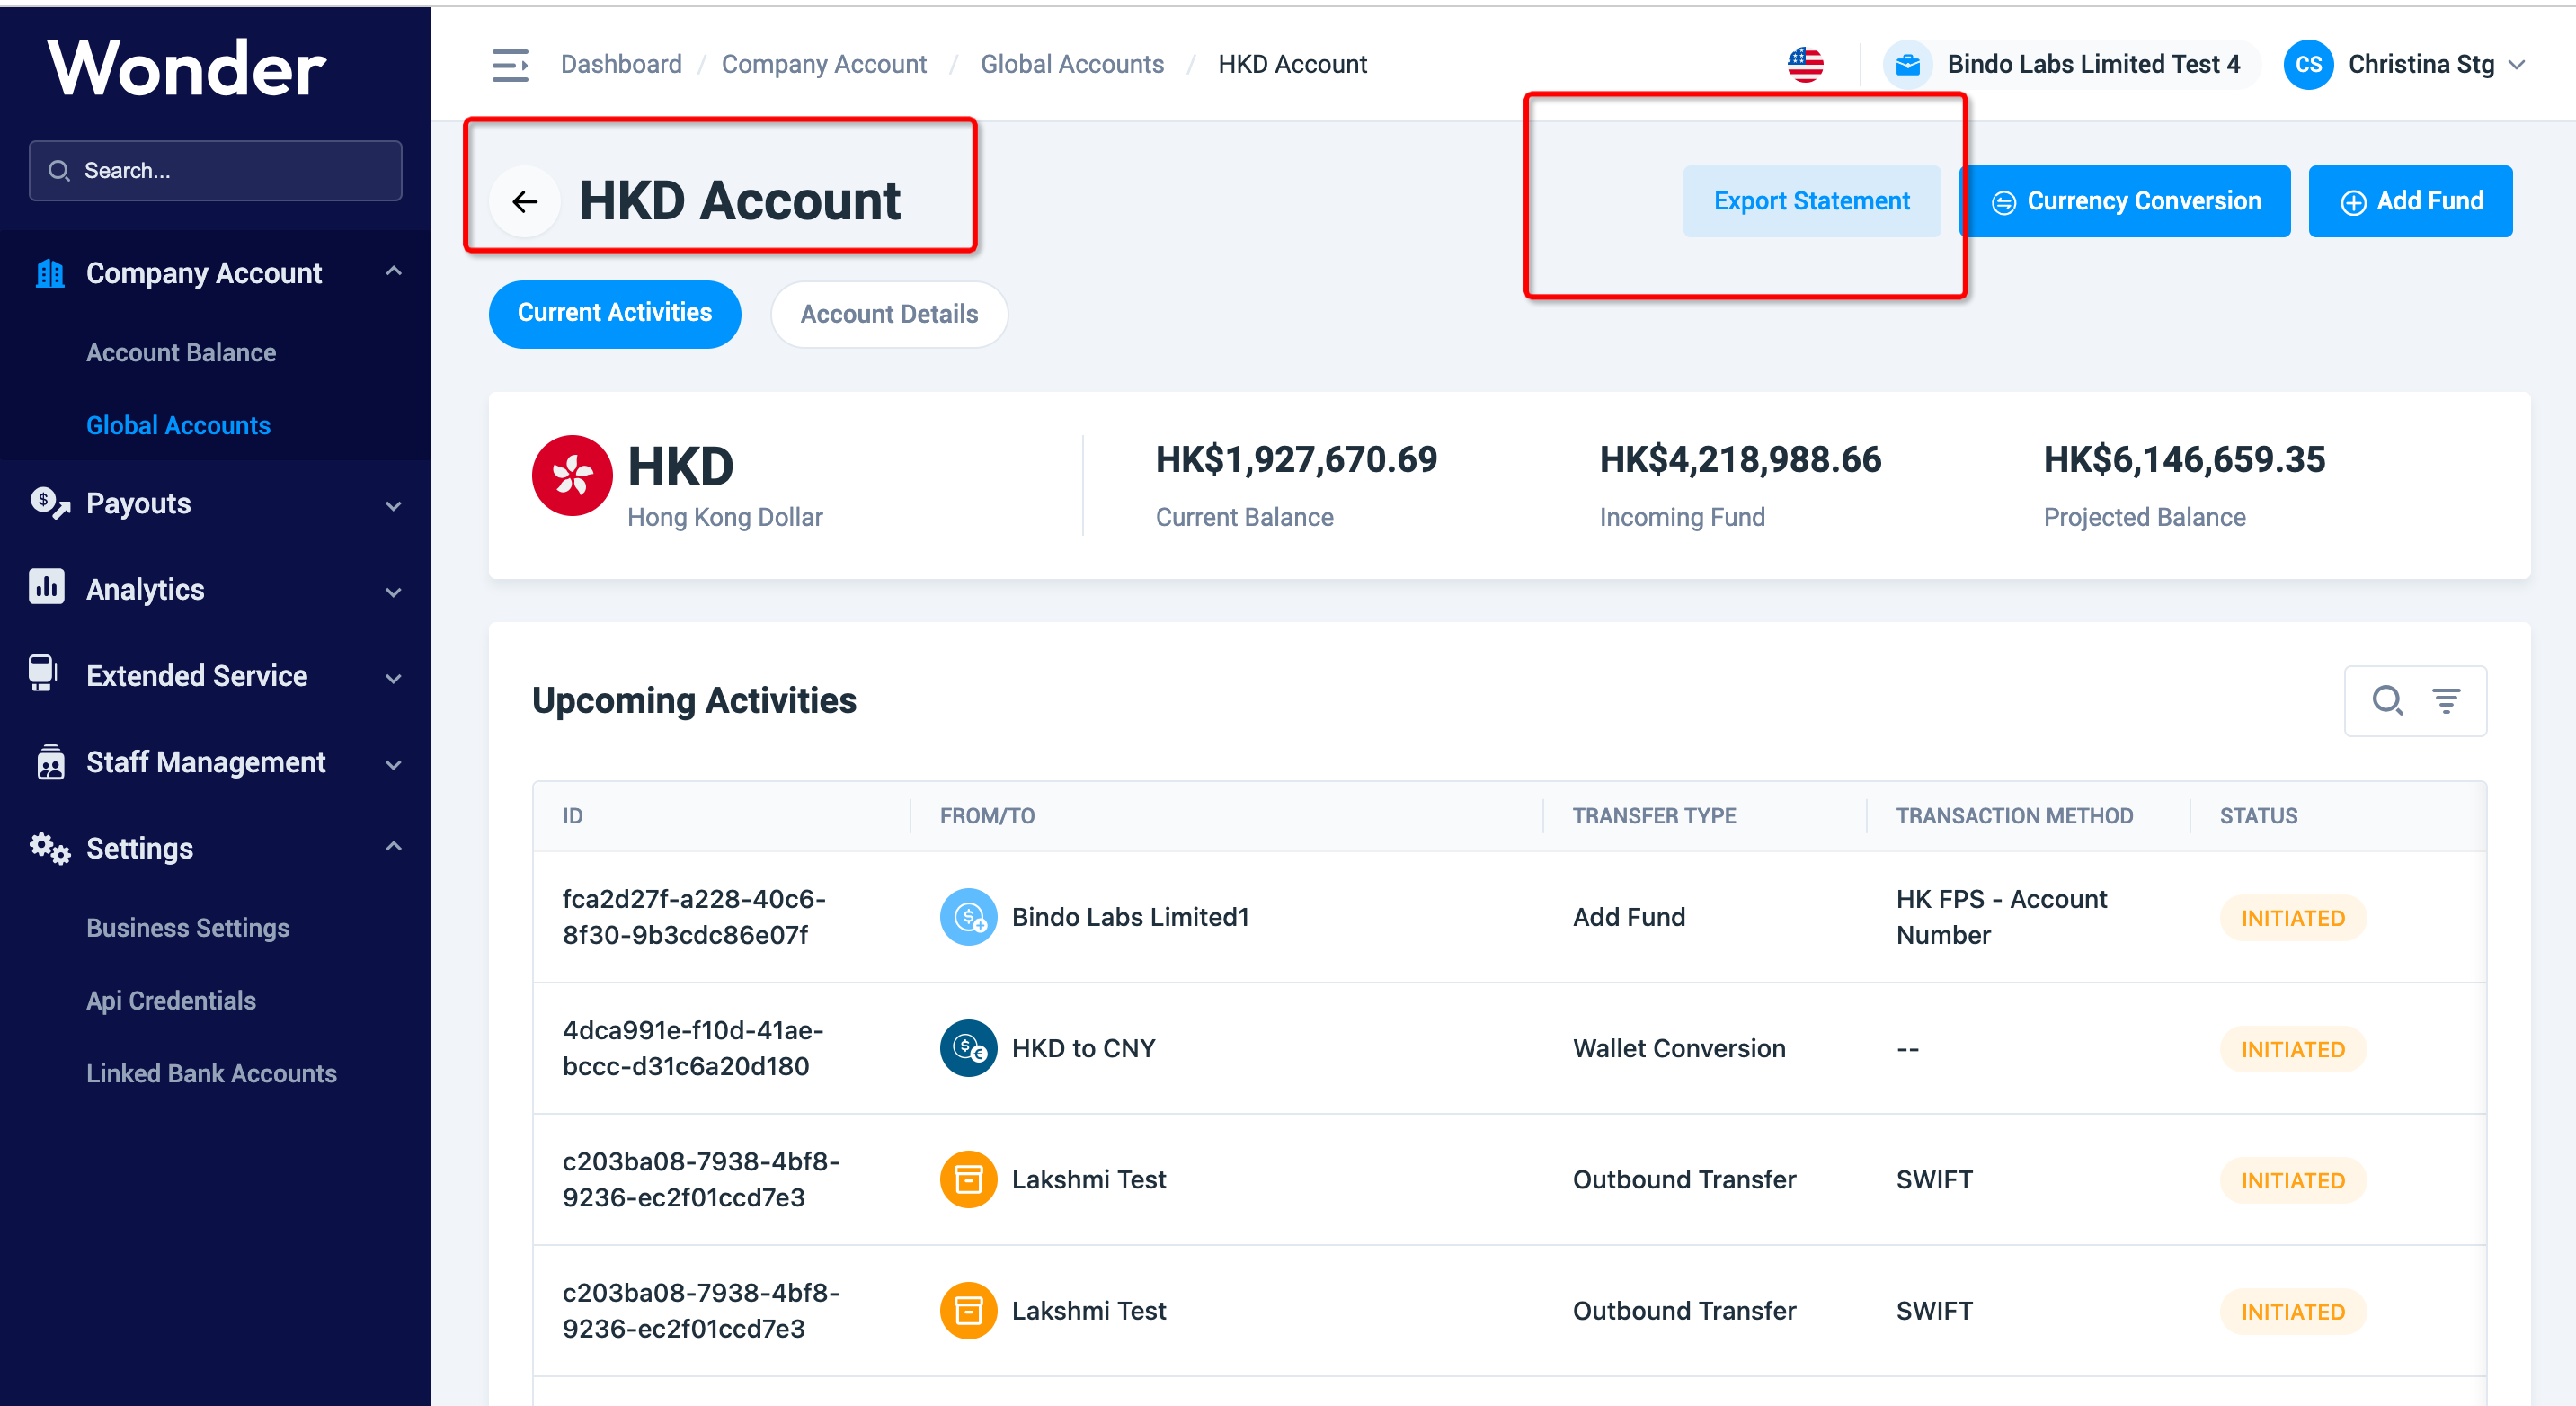
Task: Collapse the Settings section chevron
Action: click(394, 846)
